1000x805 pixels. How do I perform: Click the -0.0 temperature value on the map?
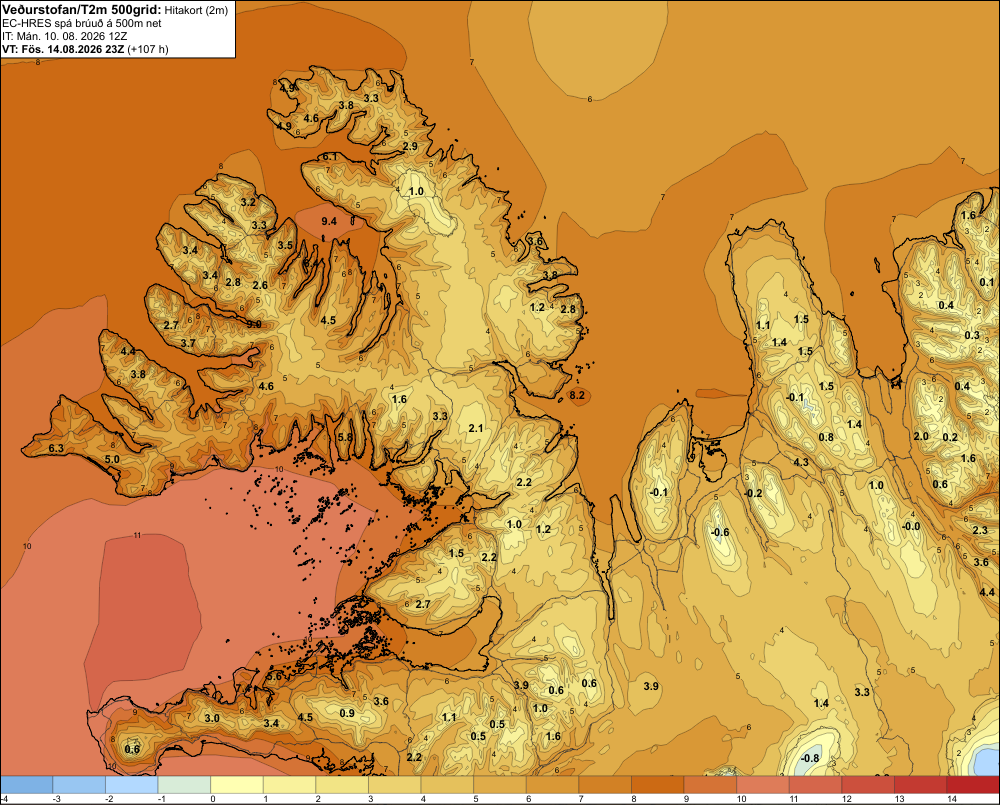(911, 526)
